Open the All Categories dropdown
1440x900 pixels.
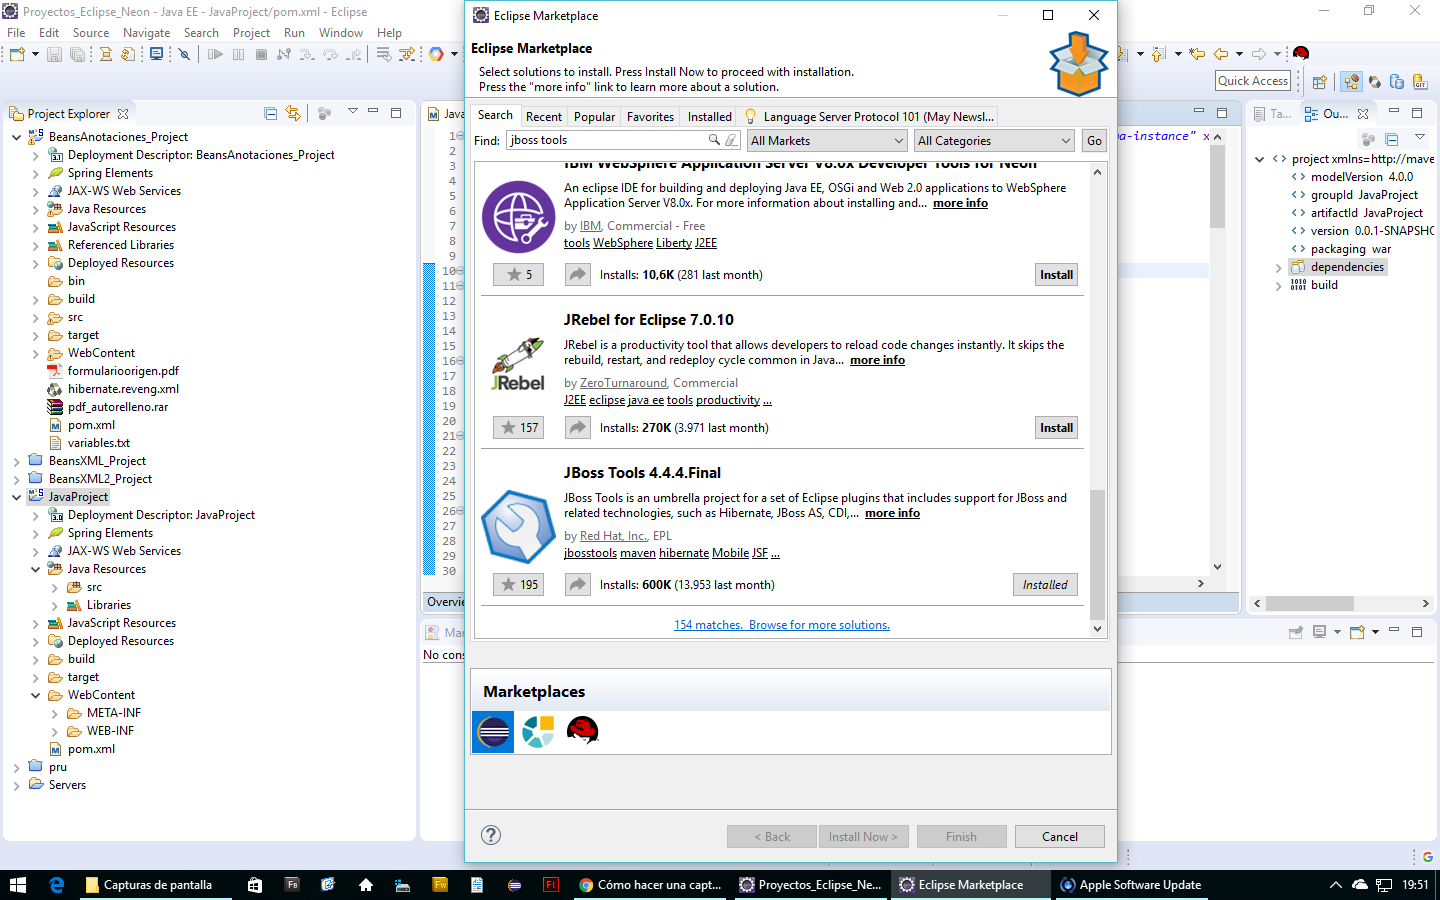(994, 141)
